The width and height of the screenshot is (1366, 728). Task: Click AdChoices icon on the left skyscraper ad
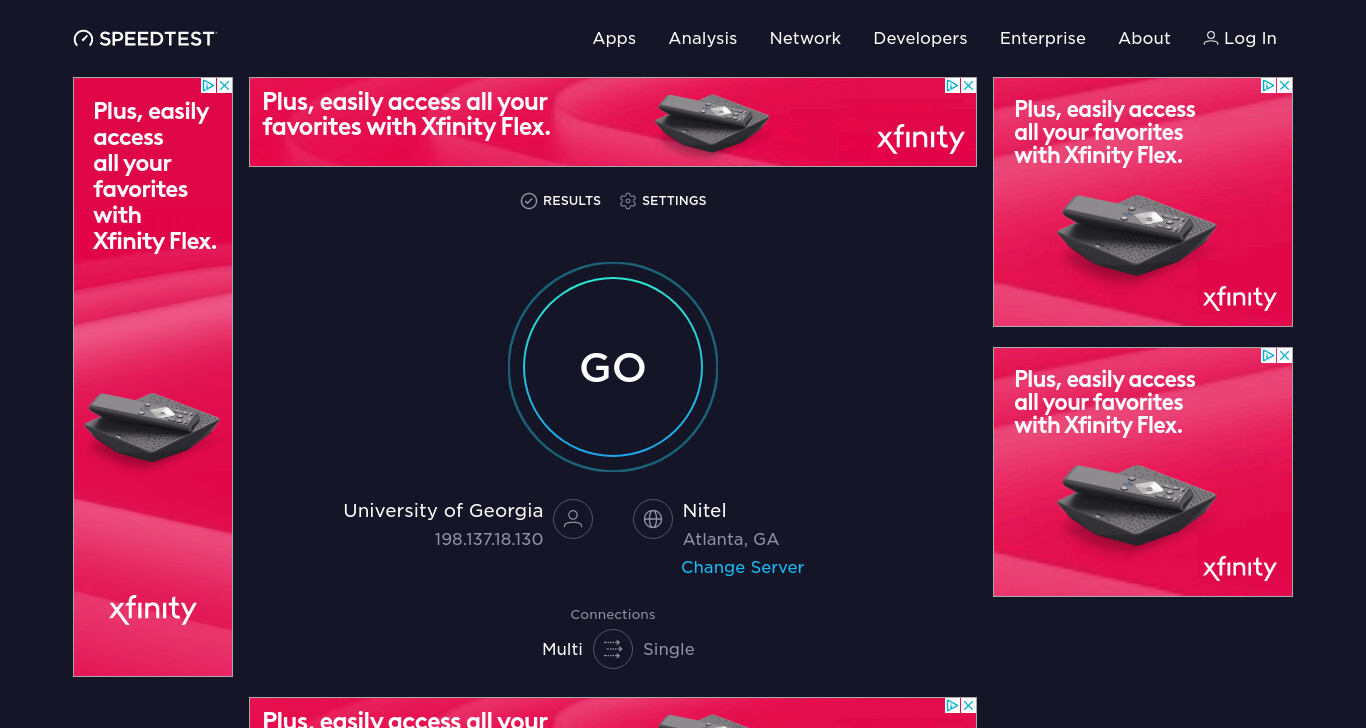click(209, 86)
